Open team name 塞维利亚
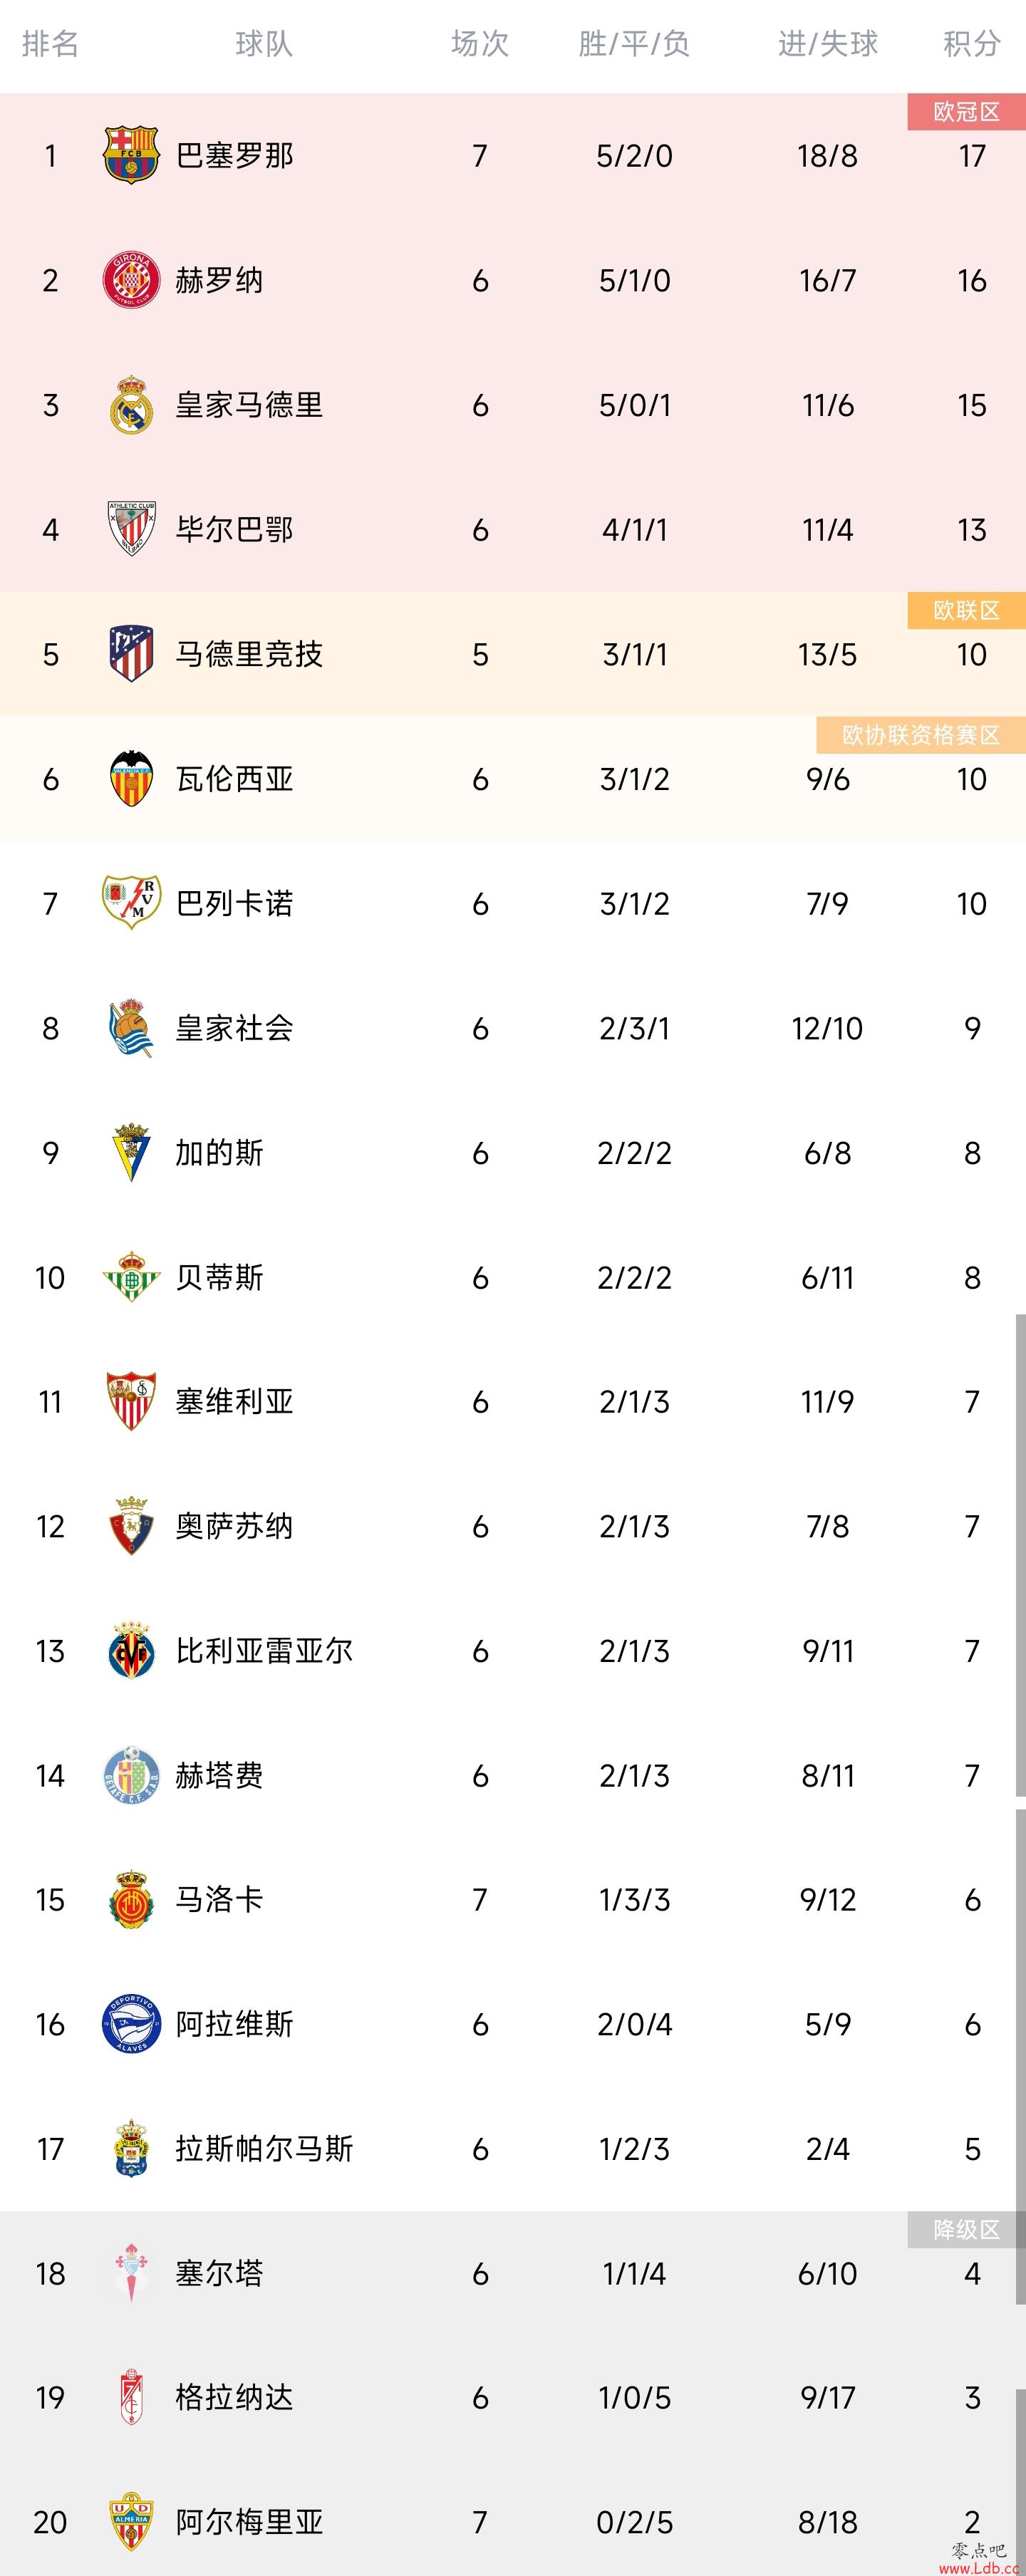The image size is (1026, 2576). pyautogui.click(x=235, y=1401)
